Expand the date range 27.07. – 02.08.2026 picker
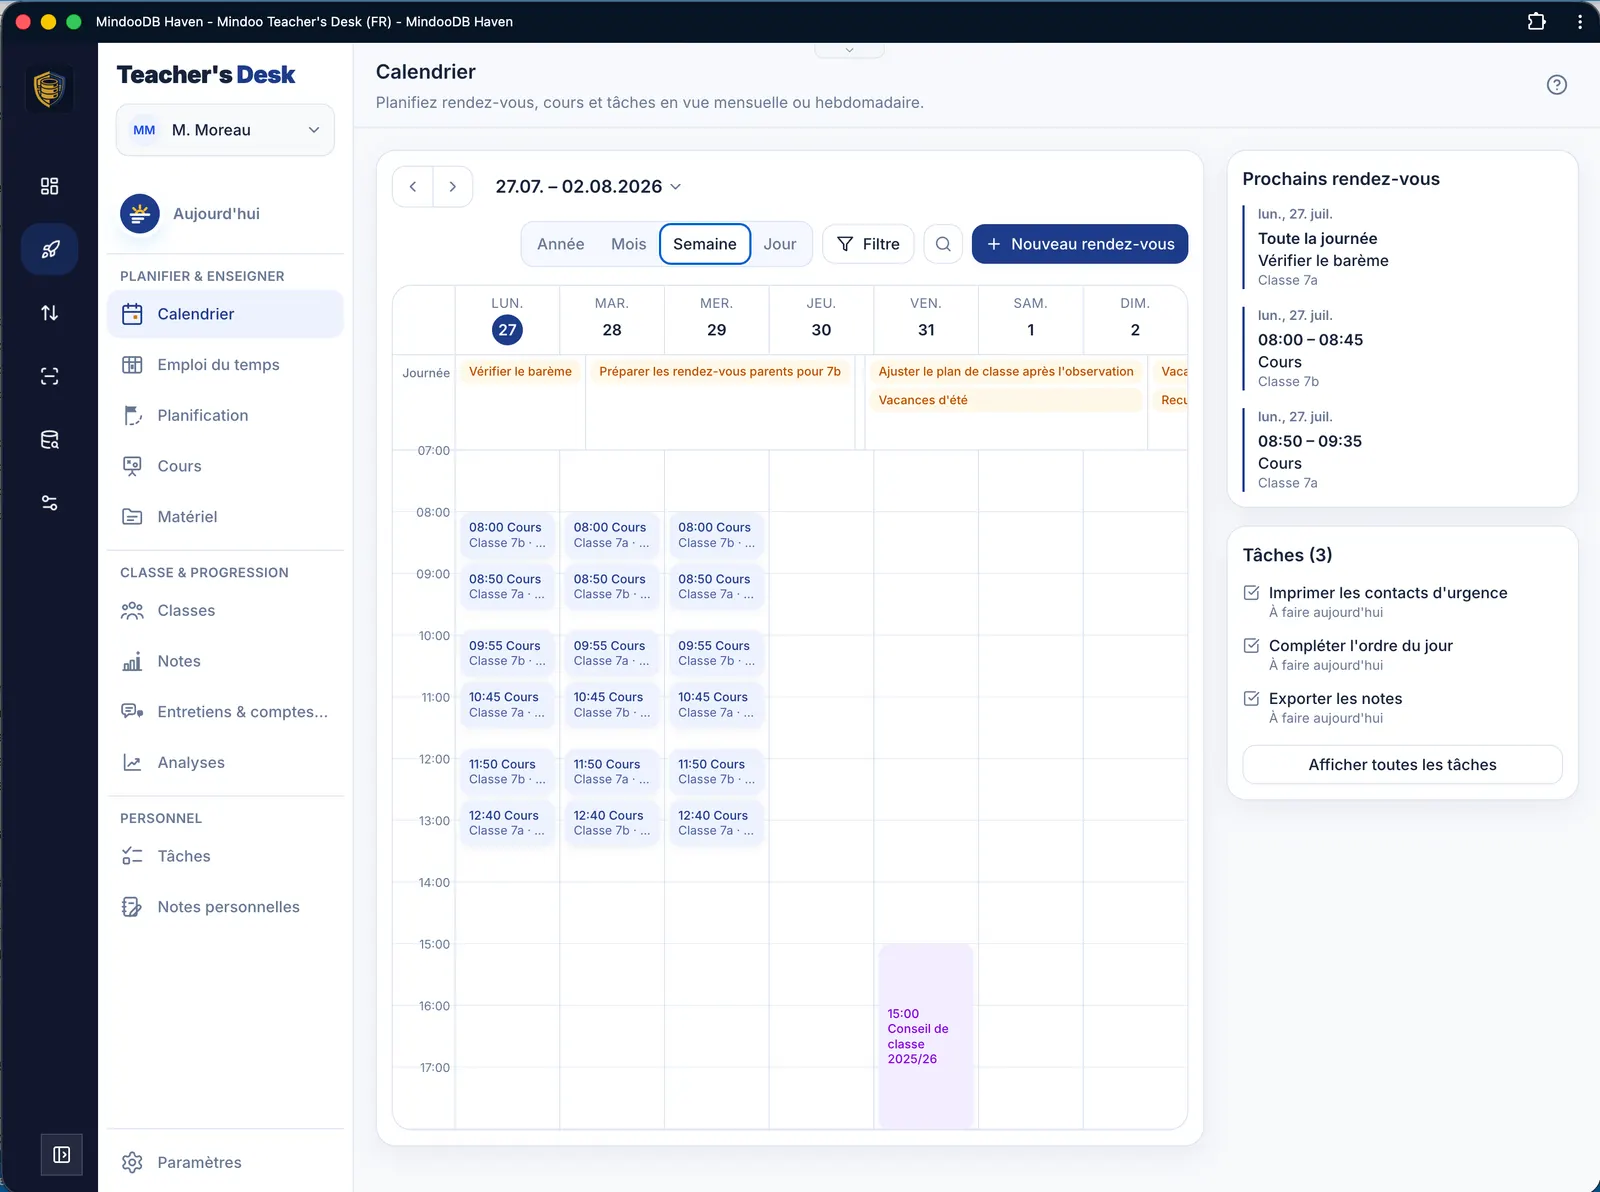The image size is (1600, 1192). coord(588,186)
